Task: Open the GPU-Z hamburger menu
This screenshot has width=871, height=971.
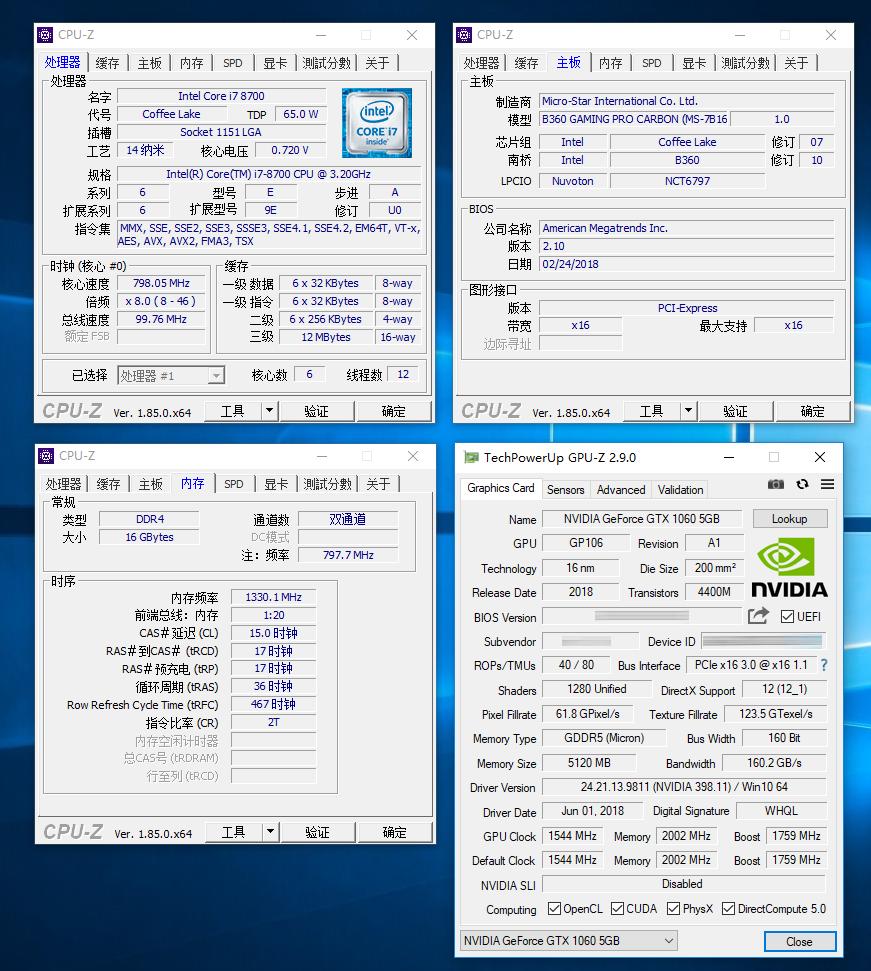Action: [x=826, y=484]
